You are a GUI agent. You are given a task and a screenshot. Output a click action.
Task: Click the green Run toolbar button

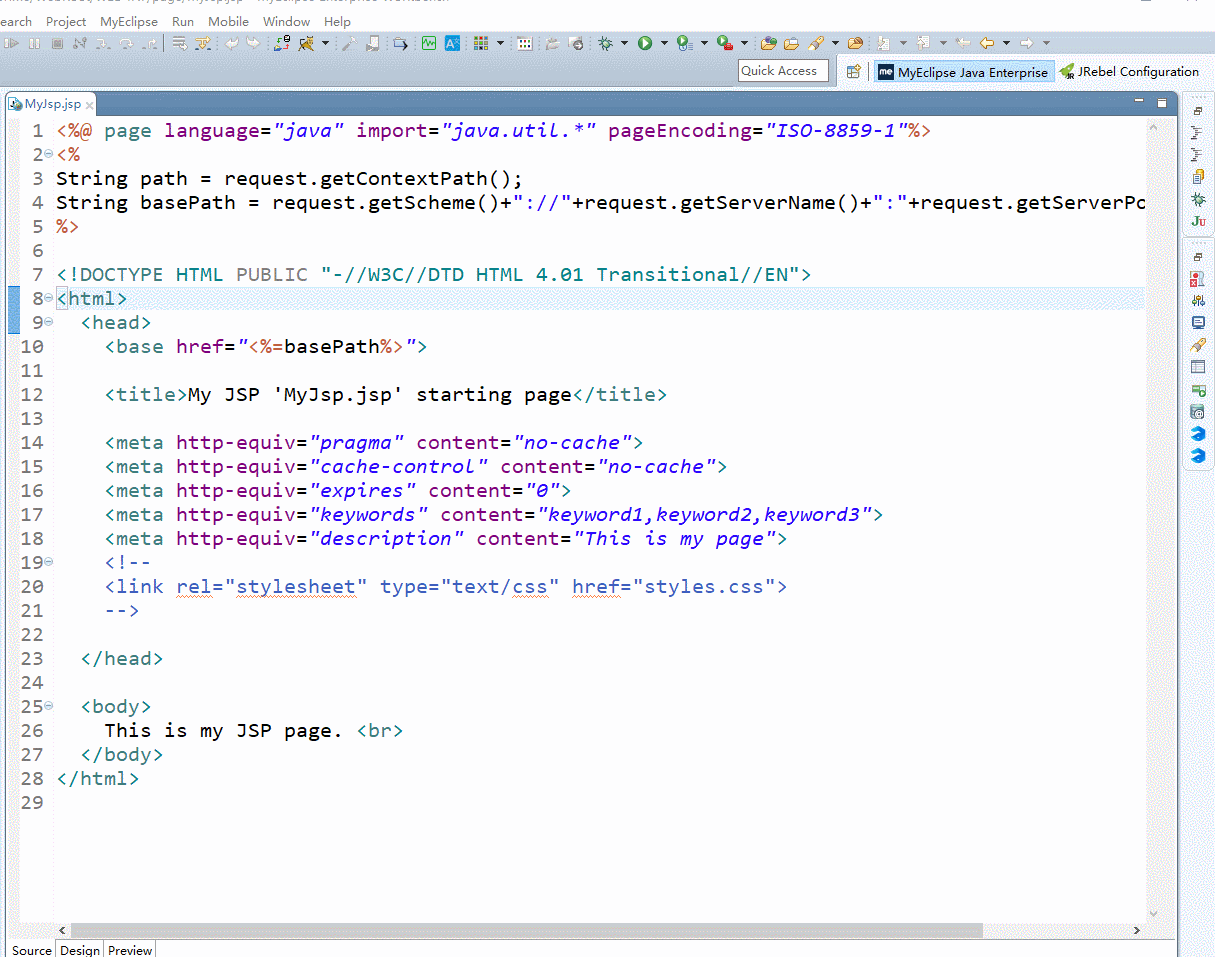click(645, 43)
